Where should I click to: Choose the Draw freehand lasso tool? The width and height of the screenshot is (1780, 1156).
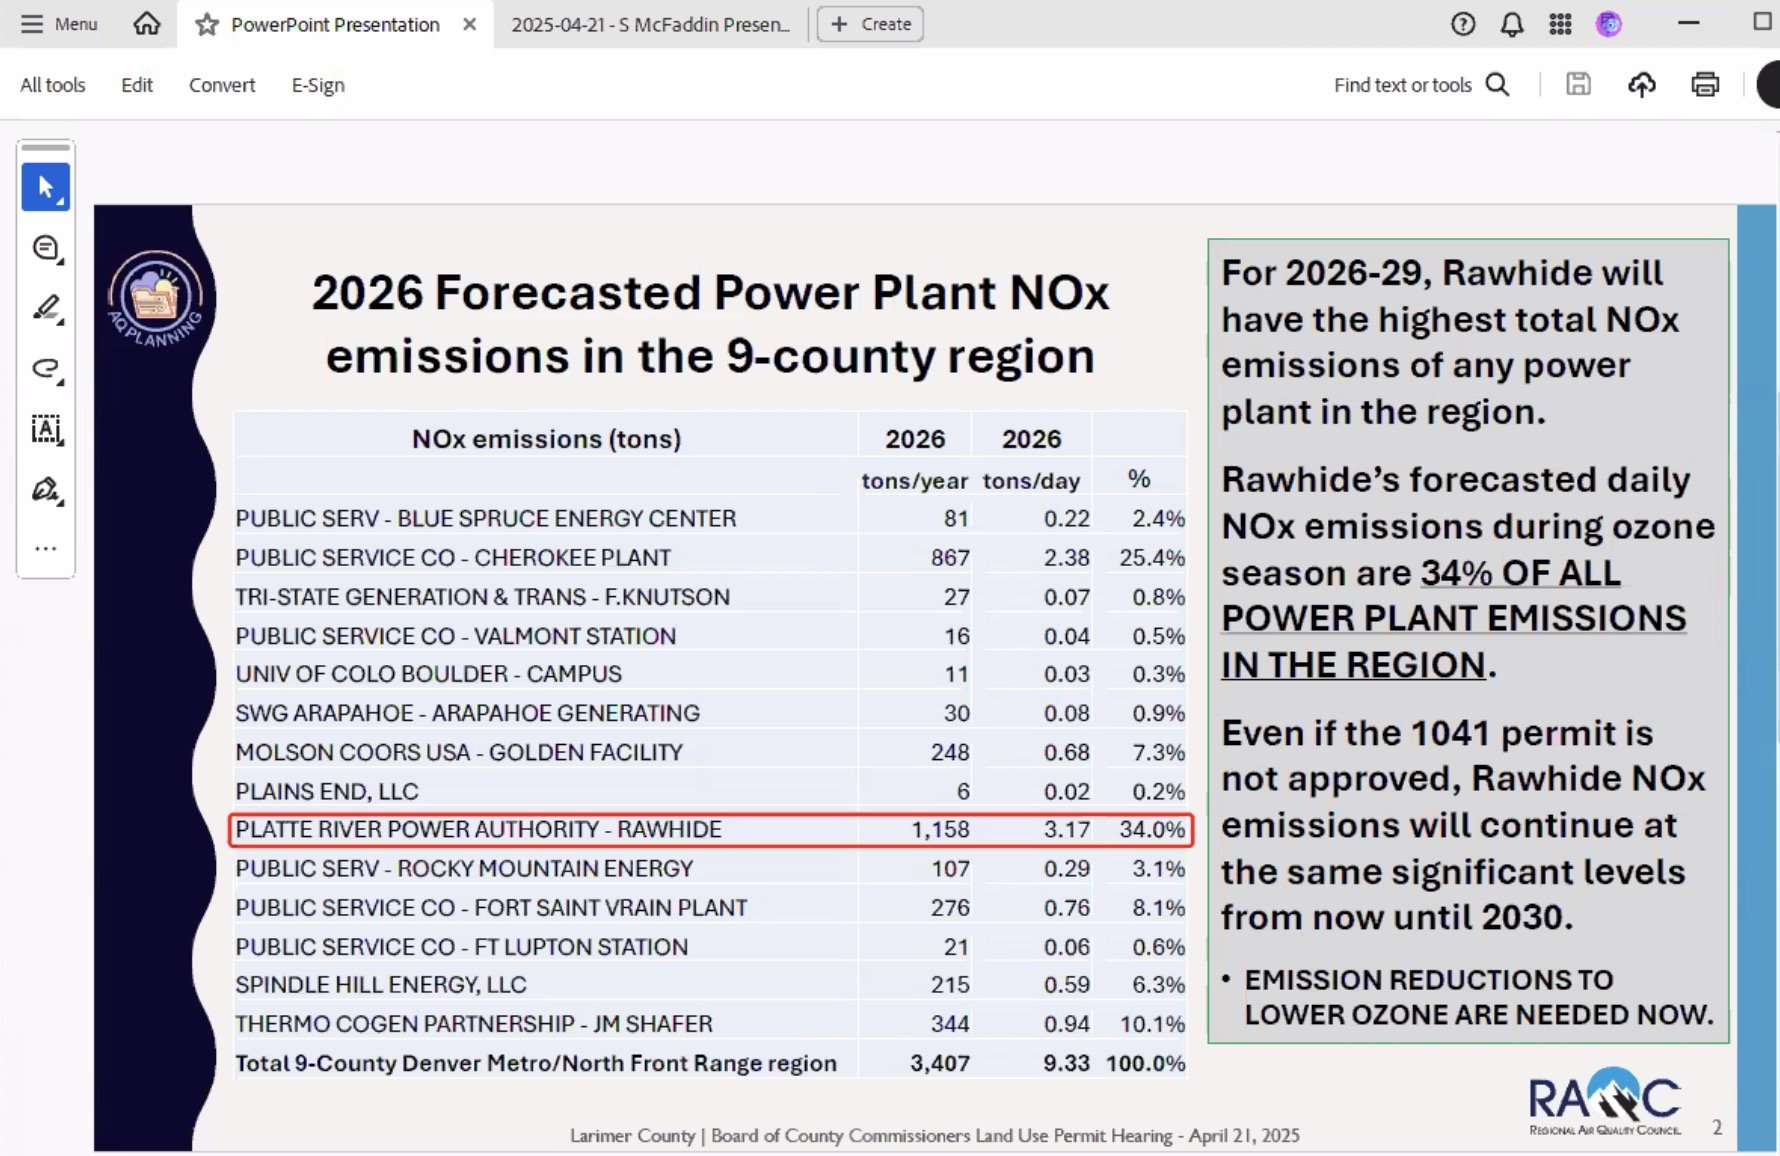click(x=46, y=369)
